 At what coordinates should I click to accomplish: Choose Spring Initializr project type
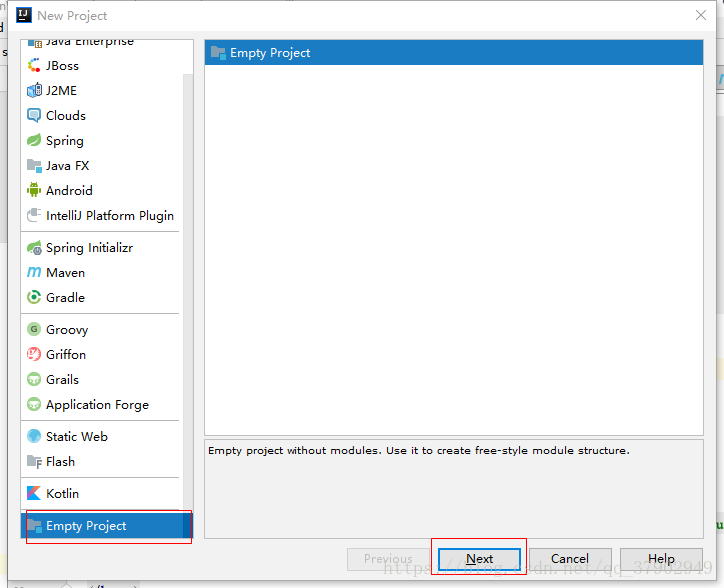(x=102, y=248)
